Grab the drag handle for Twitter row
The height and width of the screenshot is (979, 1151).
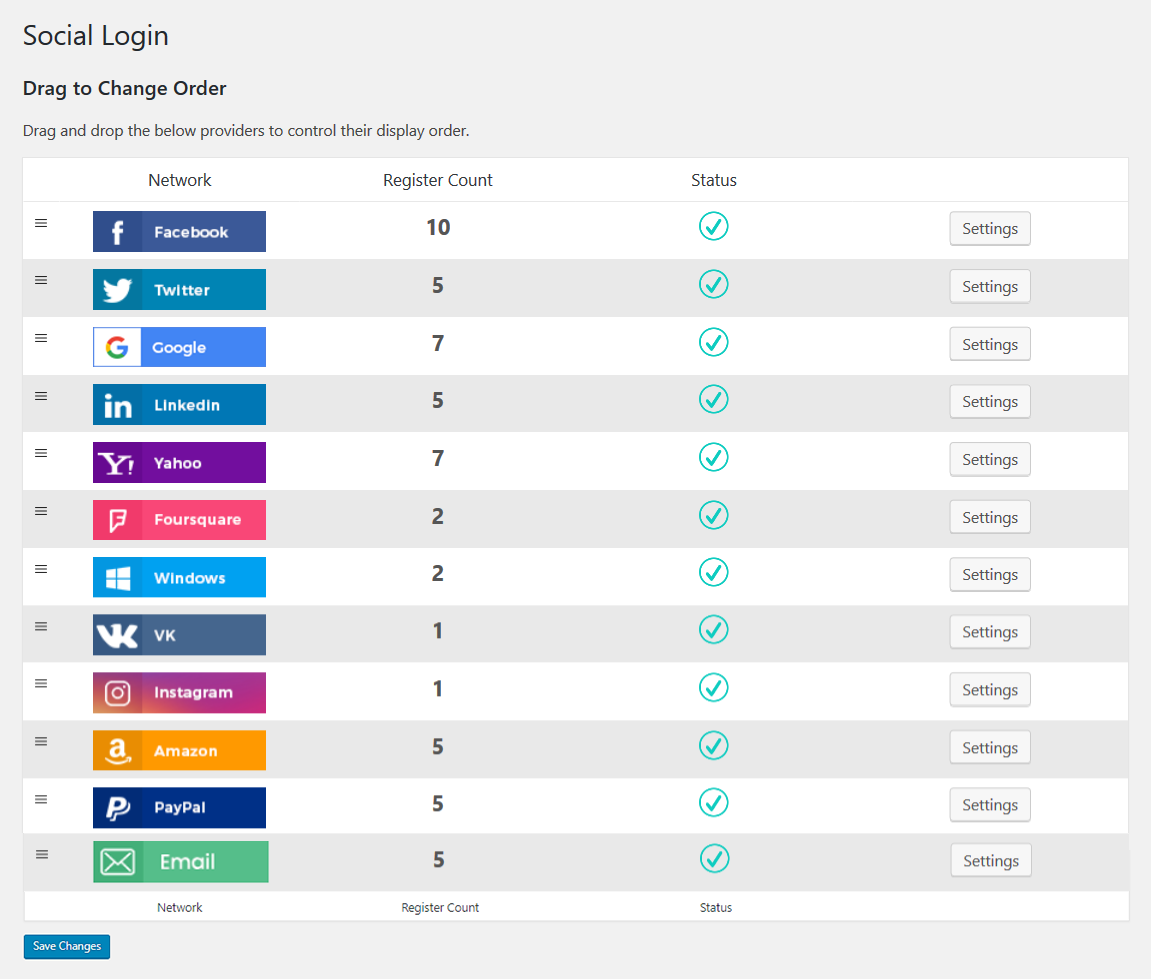[41, 280]
